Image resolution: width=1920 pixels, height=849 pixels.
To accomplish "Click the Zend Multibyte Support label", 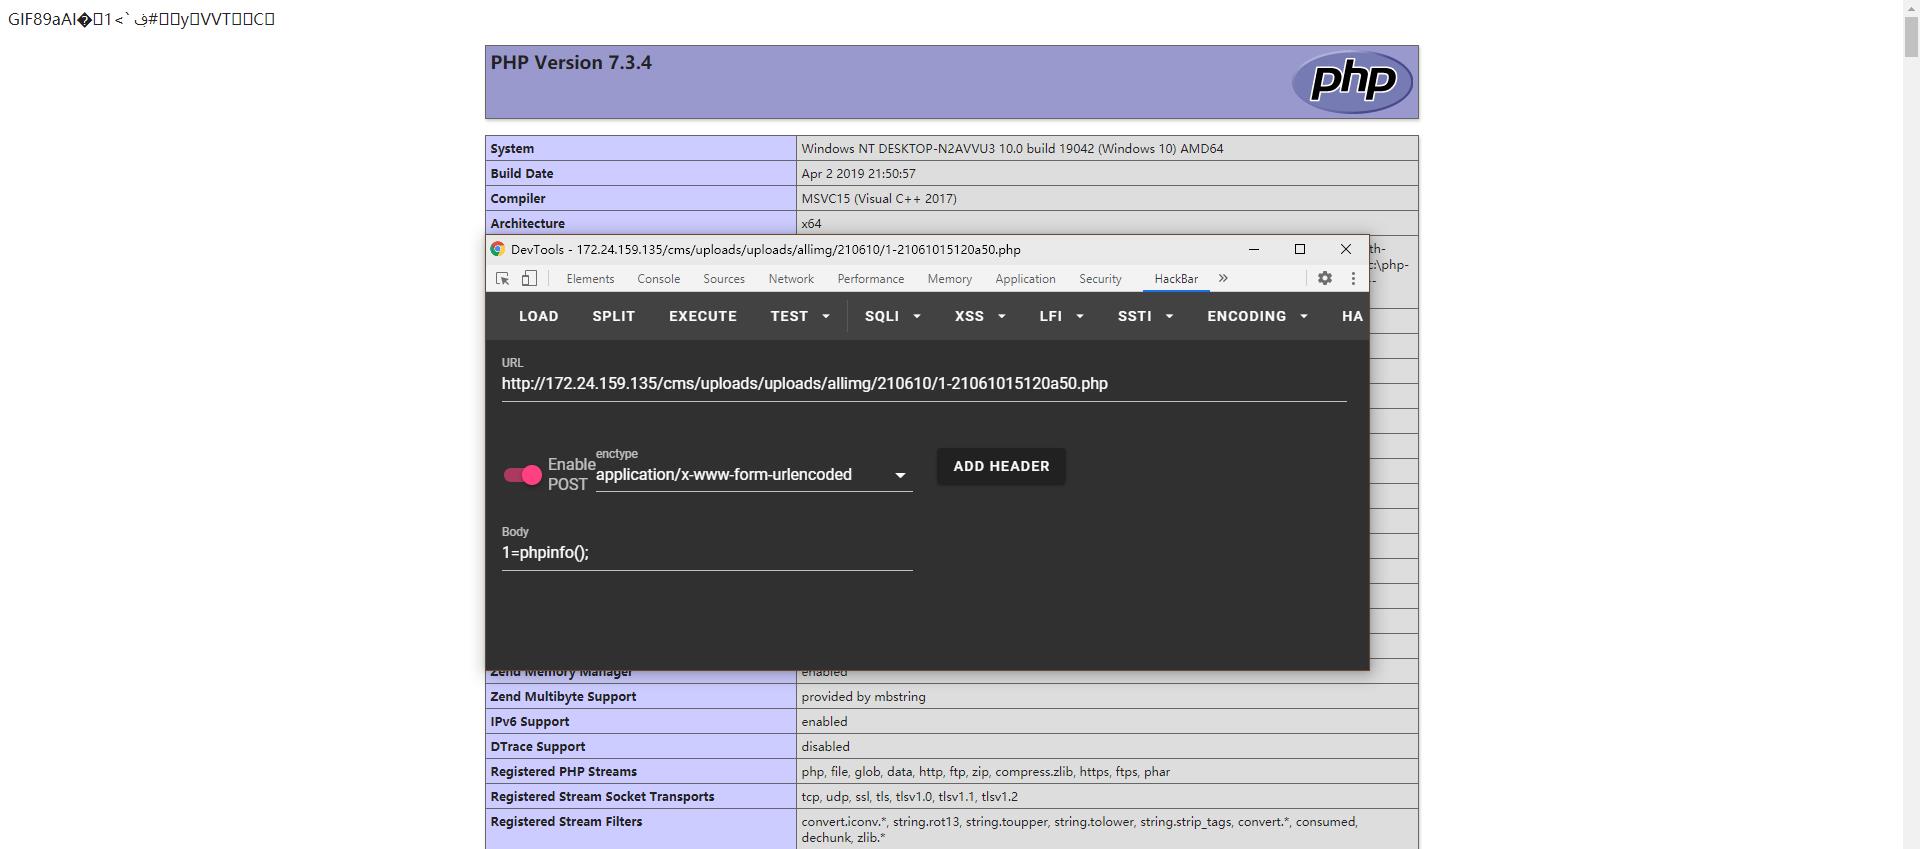I will click(563, 696).
